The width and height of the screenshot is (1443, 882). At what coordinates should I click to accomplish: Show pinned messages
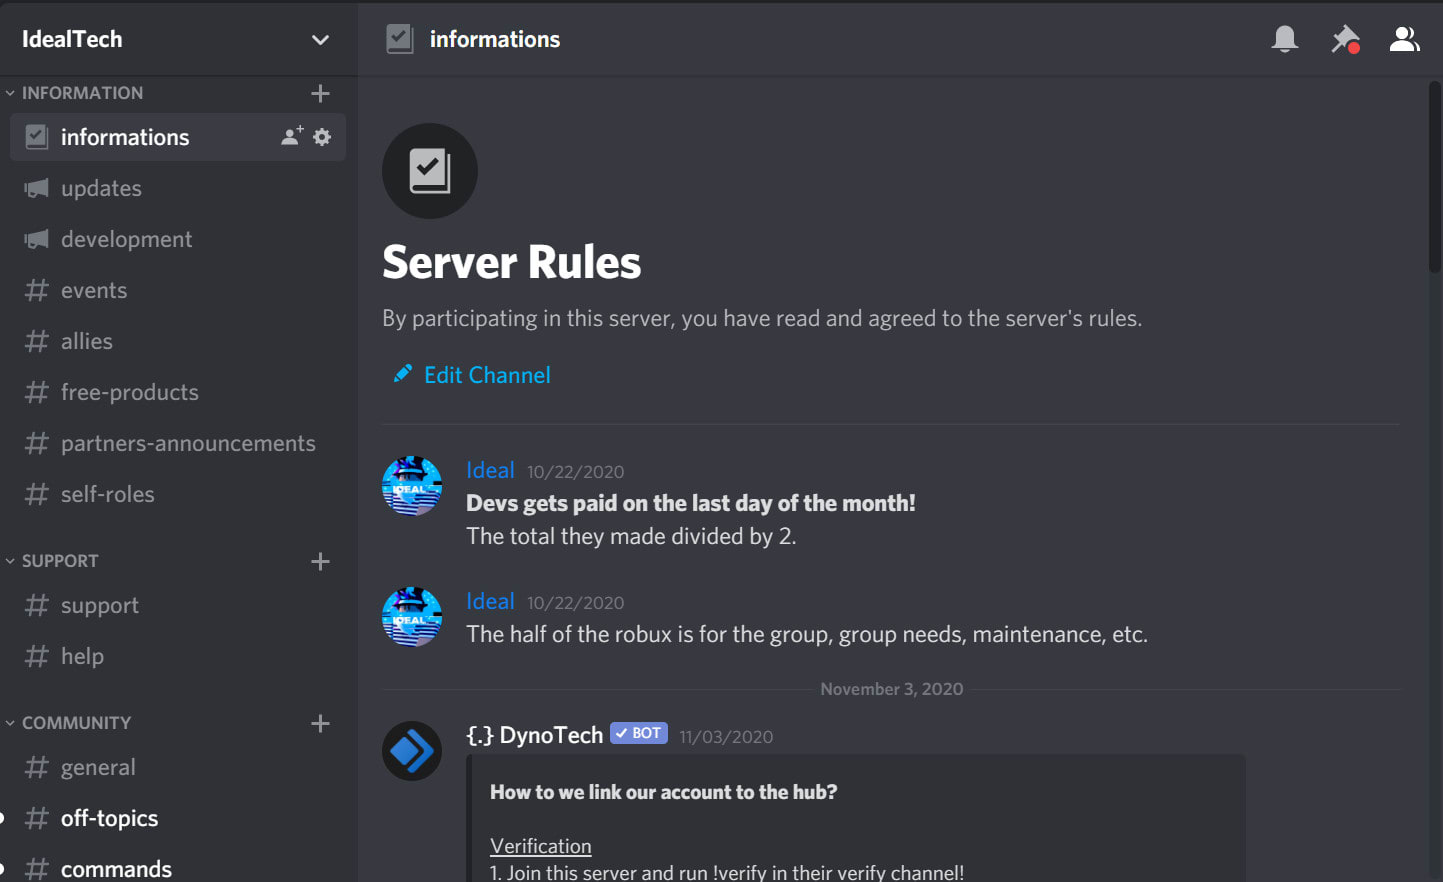[1345, 39]
